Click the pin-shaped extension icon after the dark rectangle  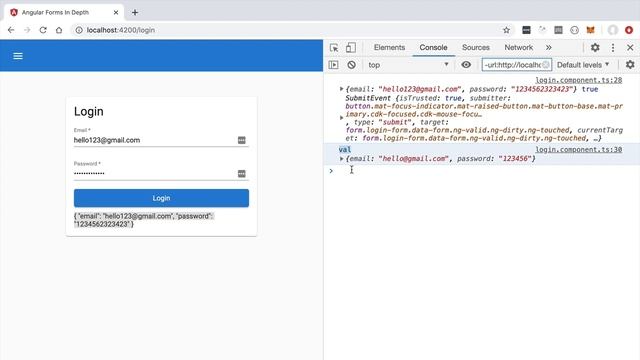pos(542,30)
